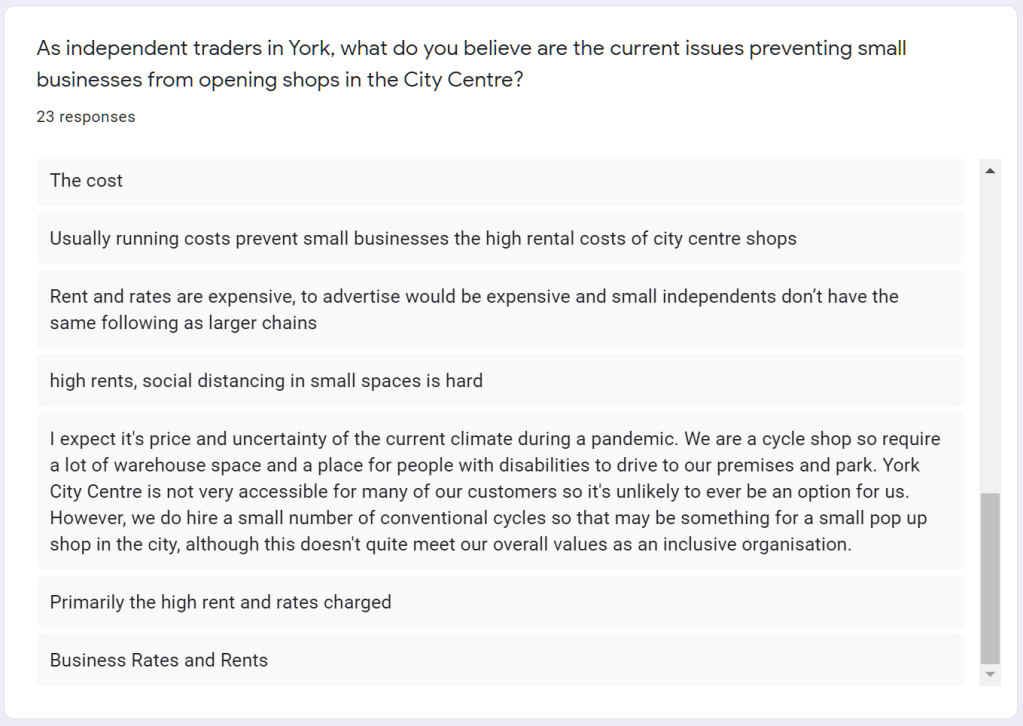
Task: Select the "Business Rates and Rents" response
Action: [x=159, y=661]
